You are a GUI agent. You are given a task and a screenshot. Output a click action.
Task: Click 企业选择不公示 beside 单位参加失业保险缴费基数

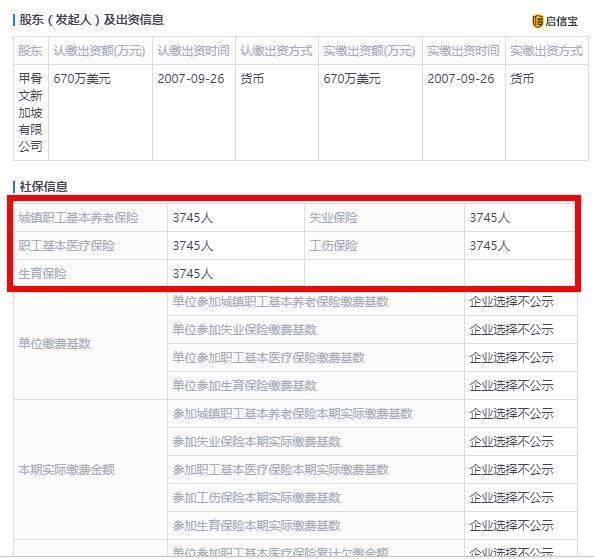click(511, 329)
